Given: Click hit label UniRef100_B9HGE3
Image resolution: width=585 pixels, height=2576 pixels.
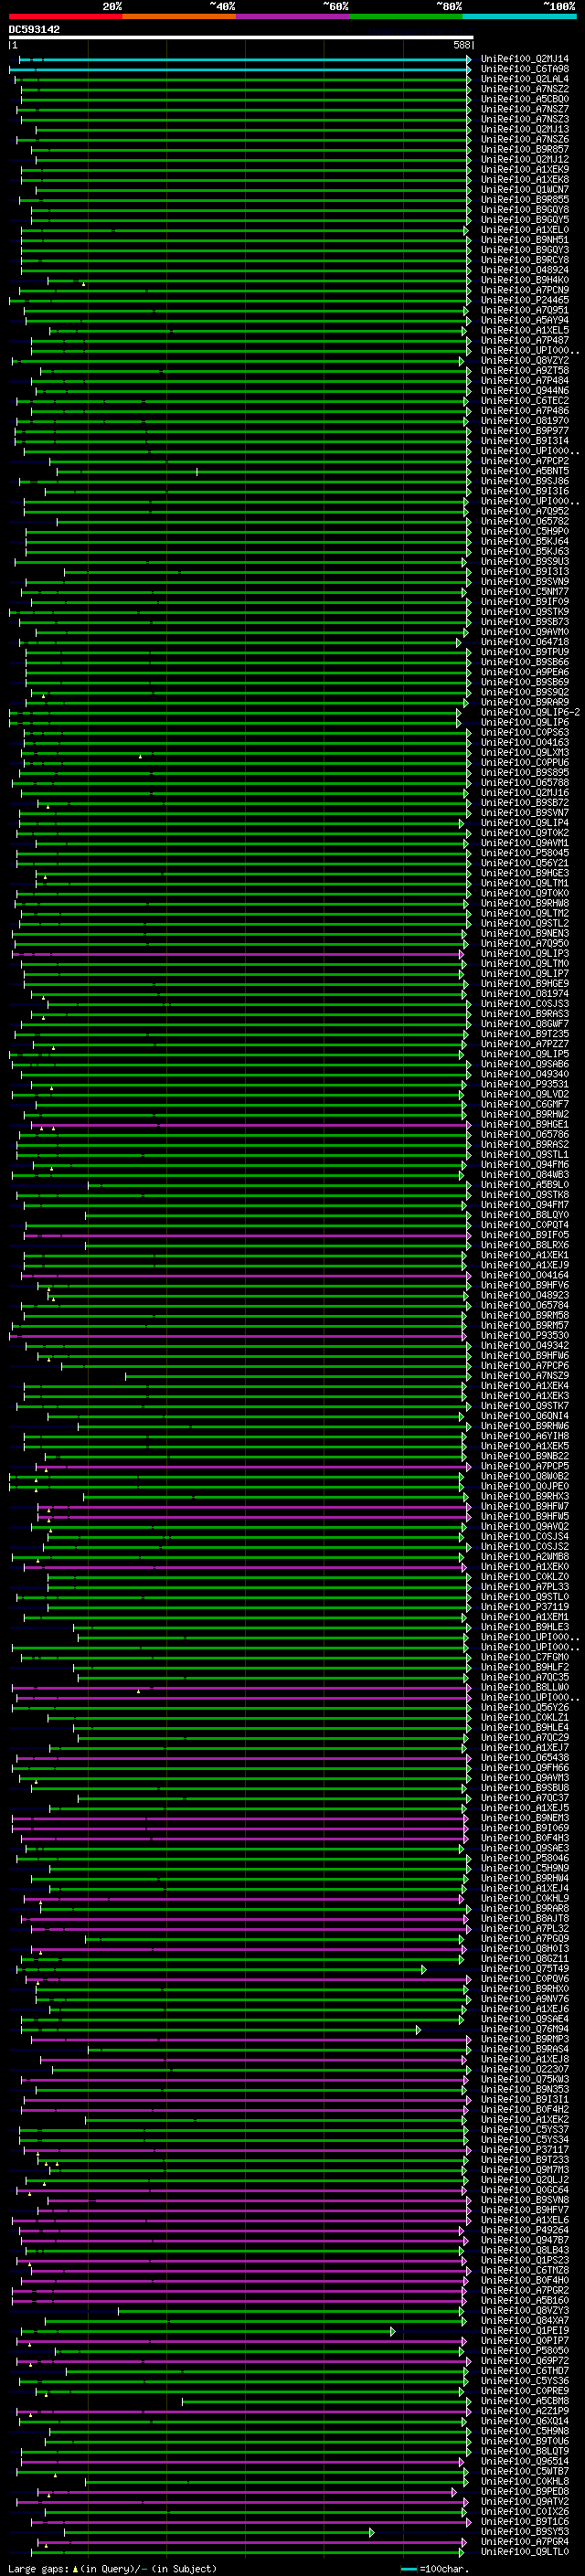Looking at the screenshot, I should tap(525, 873).
